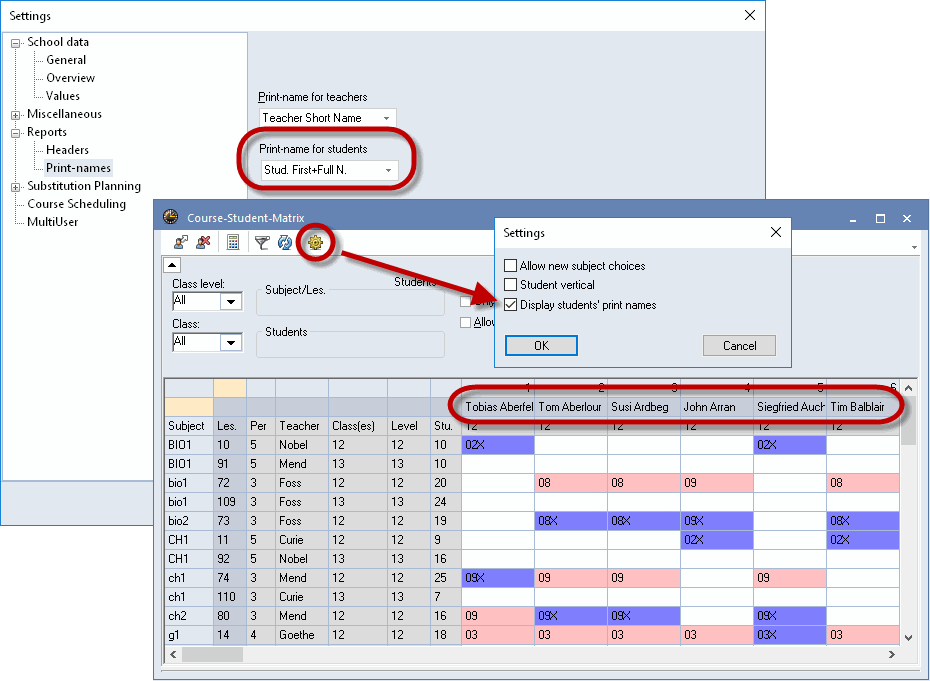
Task: Open Print-name for students dropdown
Action: [x=387, y=171]
